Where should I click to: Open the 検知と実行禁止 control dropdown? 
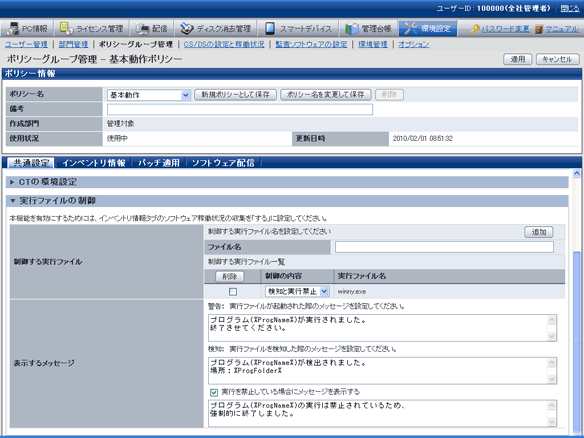[297, 291]
